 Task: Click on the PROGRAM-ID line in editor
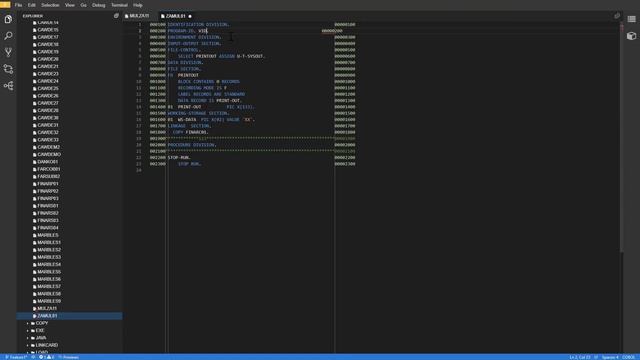pyautogui.click(x=187, y=31)
